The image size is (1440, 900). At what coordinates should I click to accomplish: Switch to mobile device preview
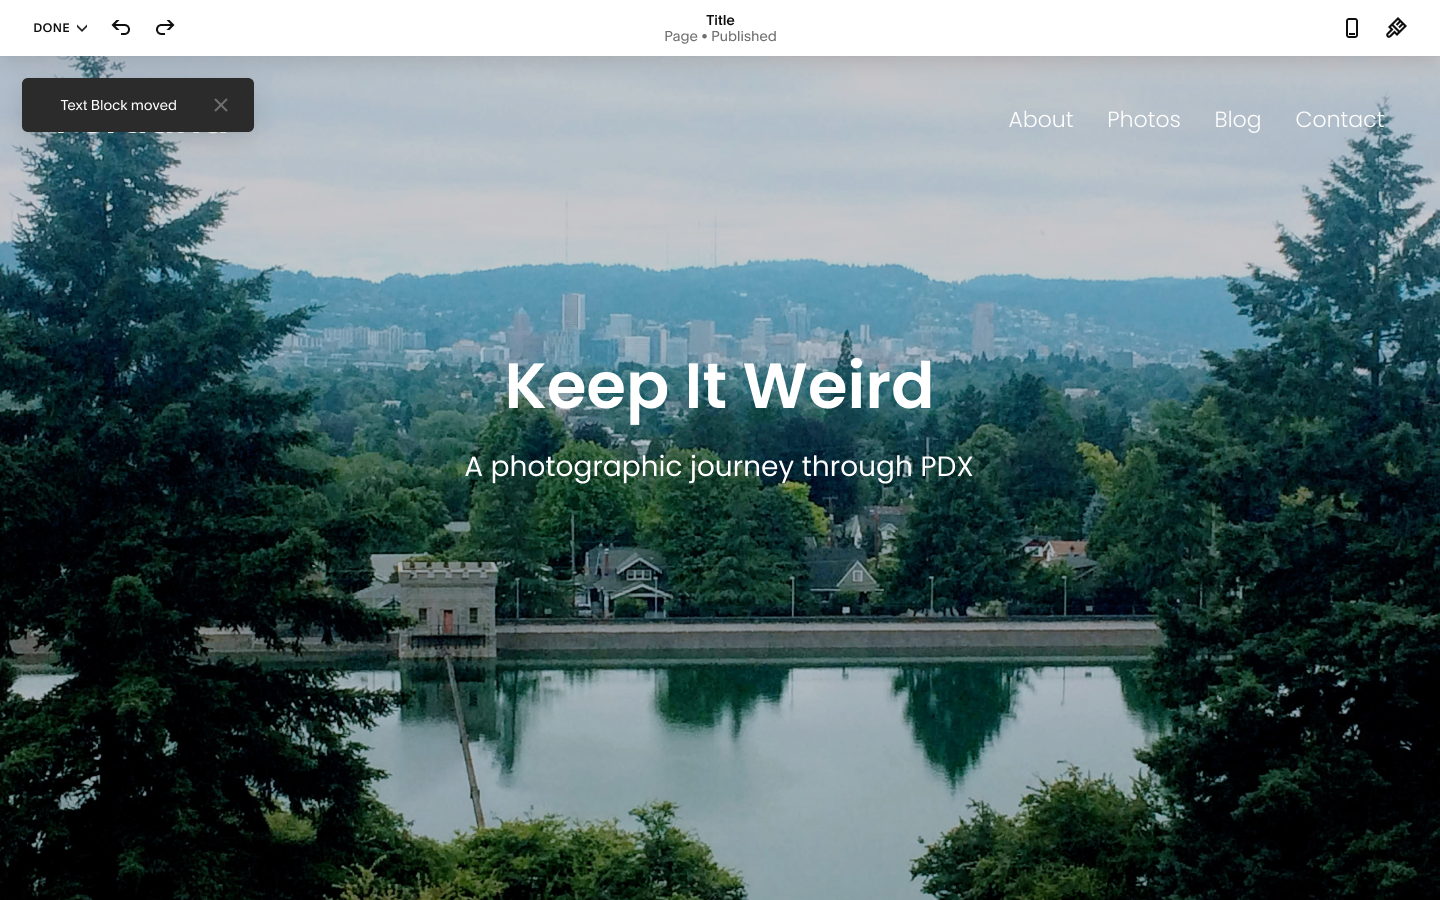1352,28
